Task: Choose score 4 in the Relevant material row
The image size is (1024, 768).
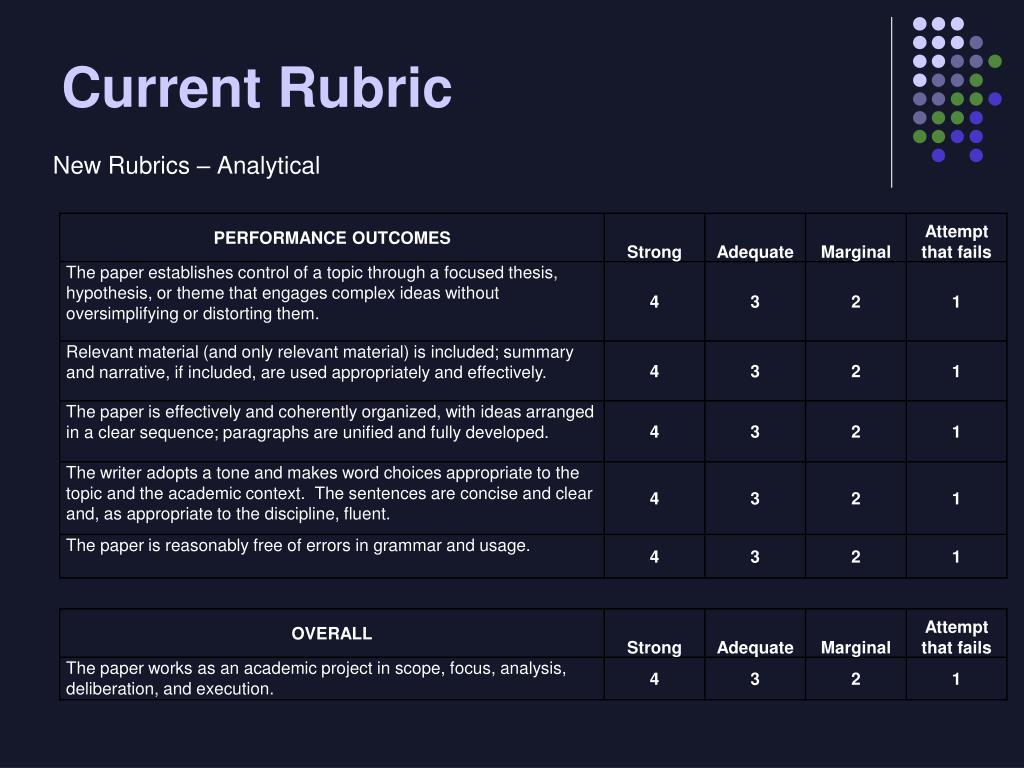Action: pyautogui.click(x=654, y=372)
